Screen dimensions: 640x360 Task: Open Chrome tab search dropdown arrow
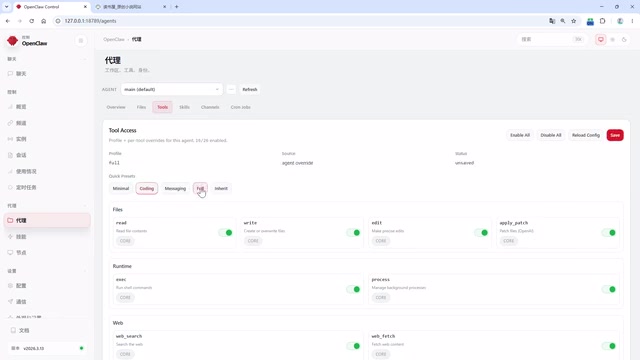point(7,7)
